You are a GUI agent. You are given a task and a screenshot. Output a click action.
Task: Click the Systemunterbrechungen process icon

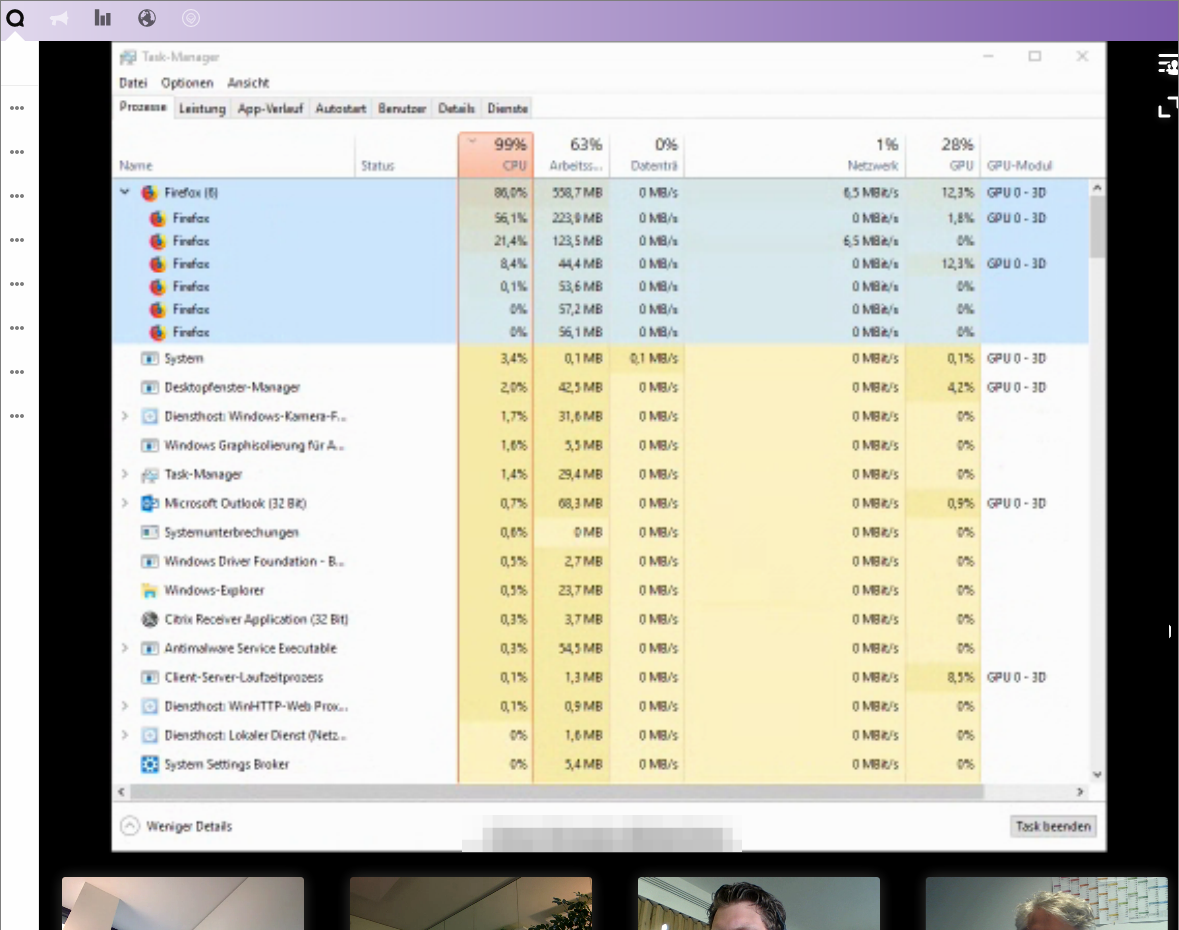(x=150, y=533)
